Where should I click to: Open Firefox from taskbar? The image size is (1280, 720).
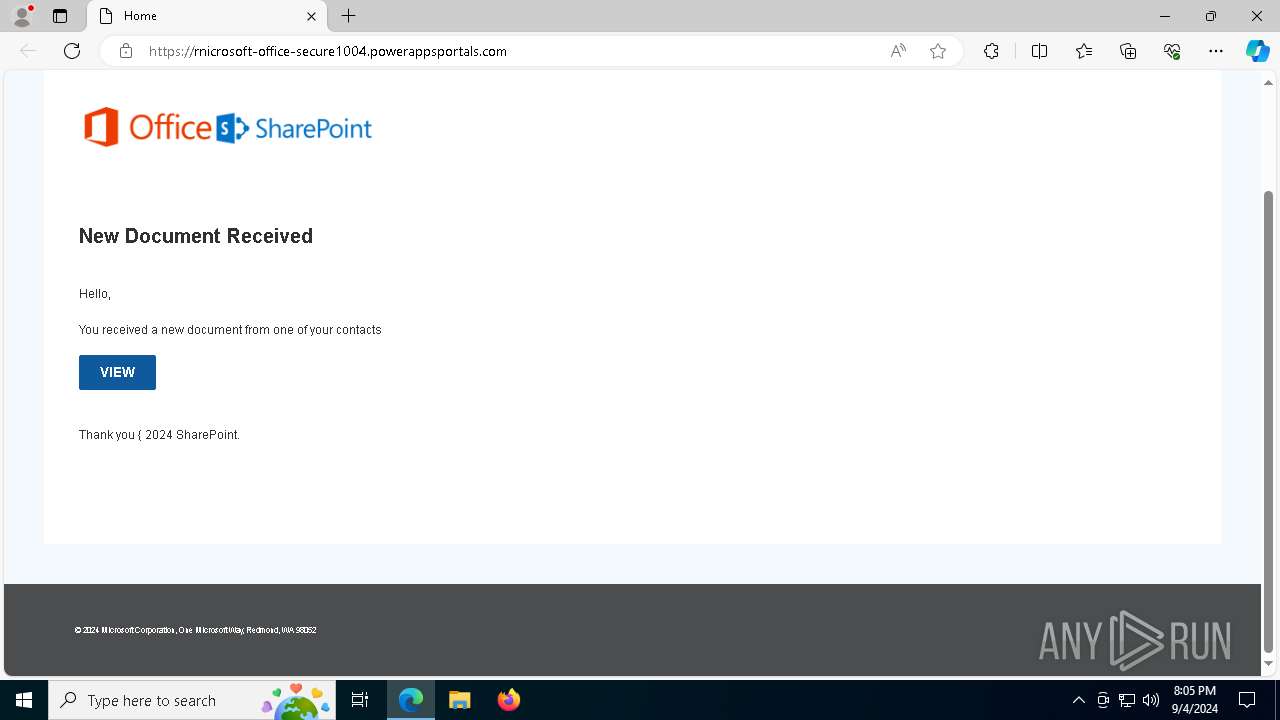click(508, 700)
